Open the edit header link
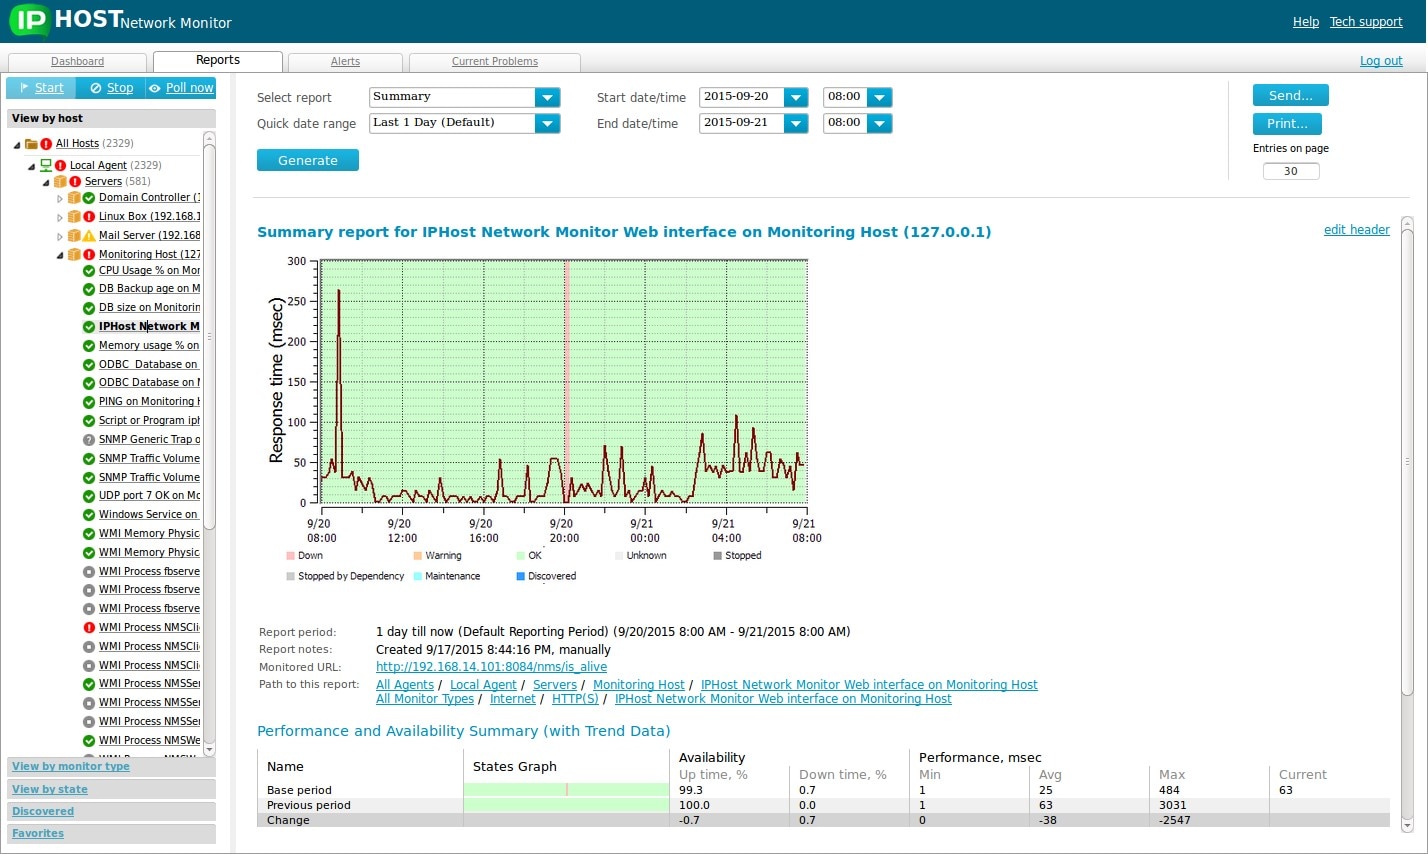Viewport: 1428px width, 854px height. 1356,230
